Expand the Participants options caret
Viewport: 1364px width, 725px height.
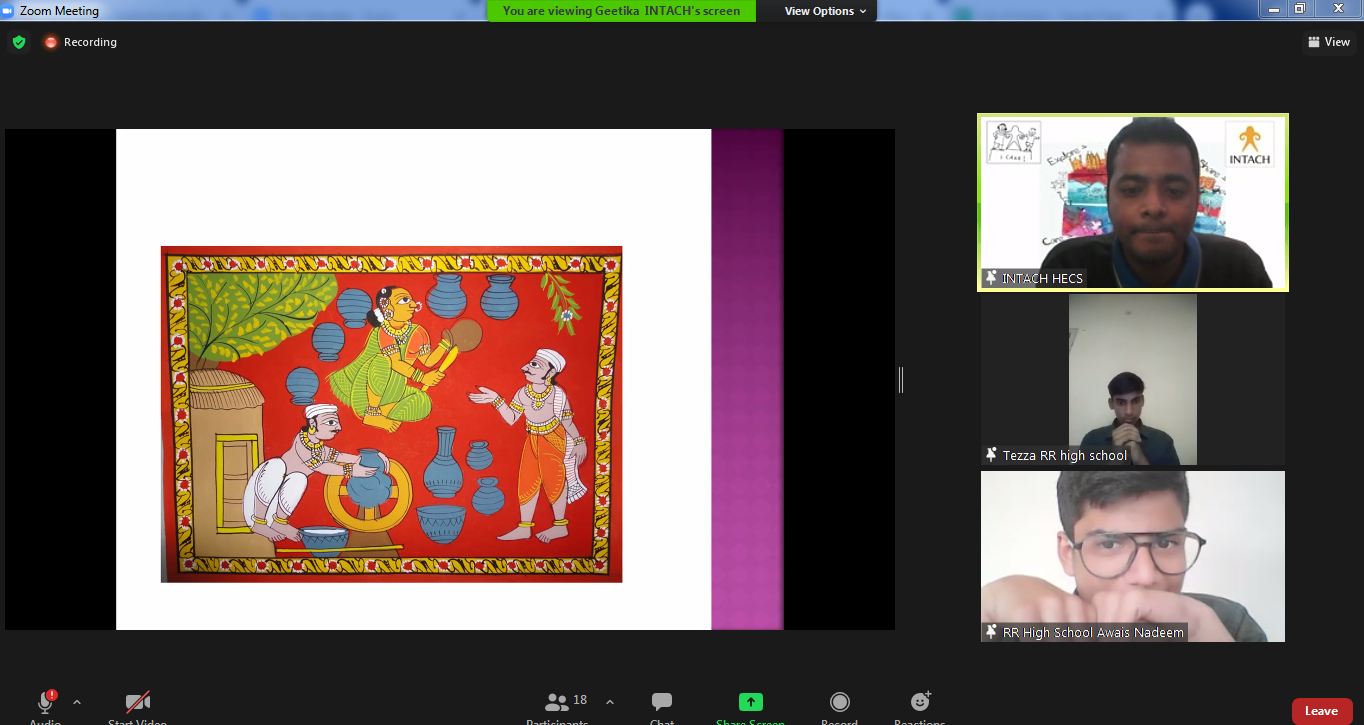(610, 702)
